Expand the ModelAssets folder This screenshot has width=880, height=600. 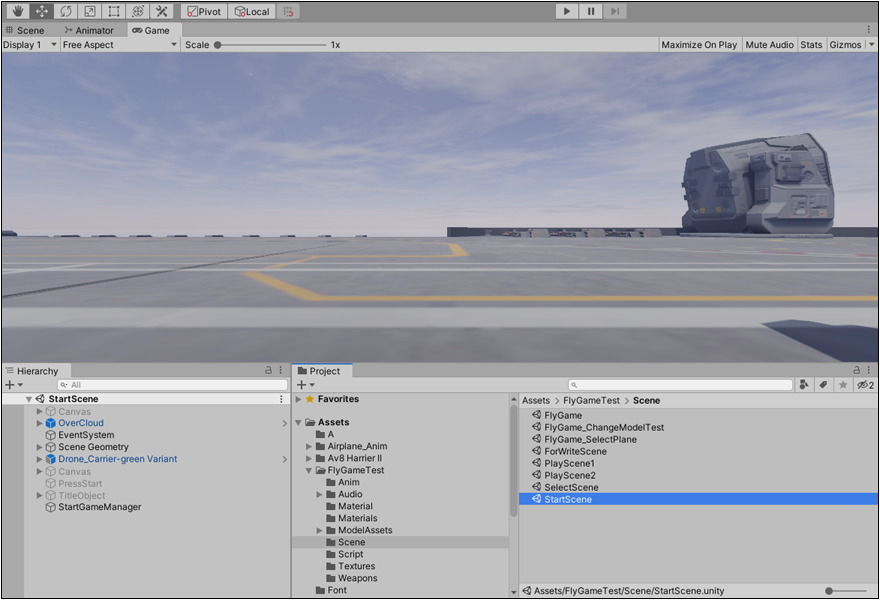tap(320, 530)
